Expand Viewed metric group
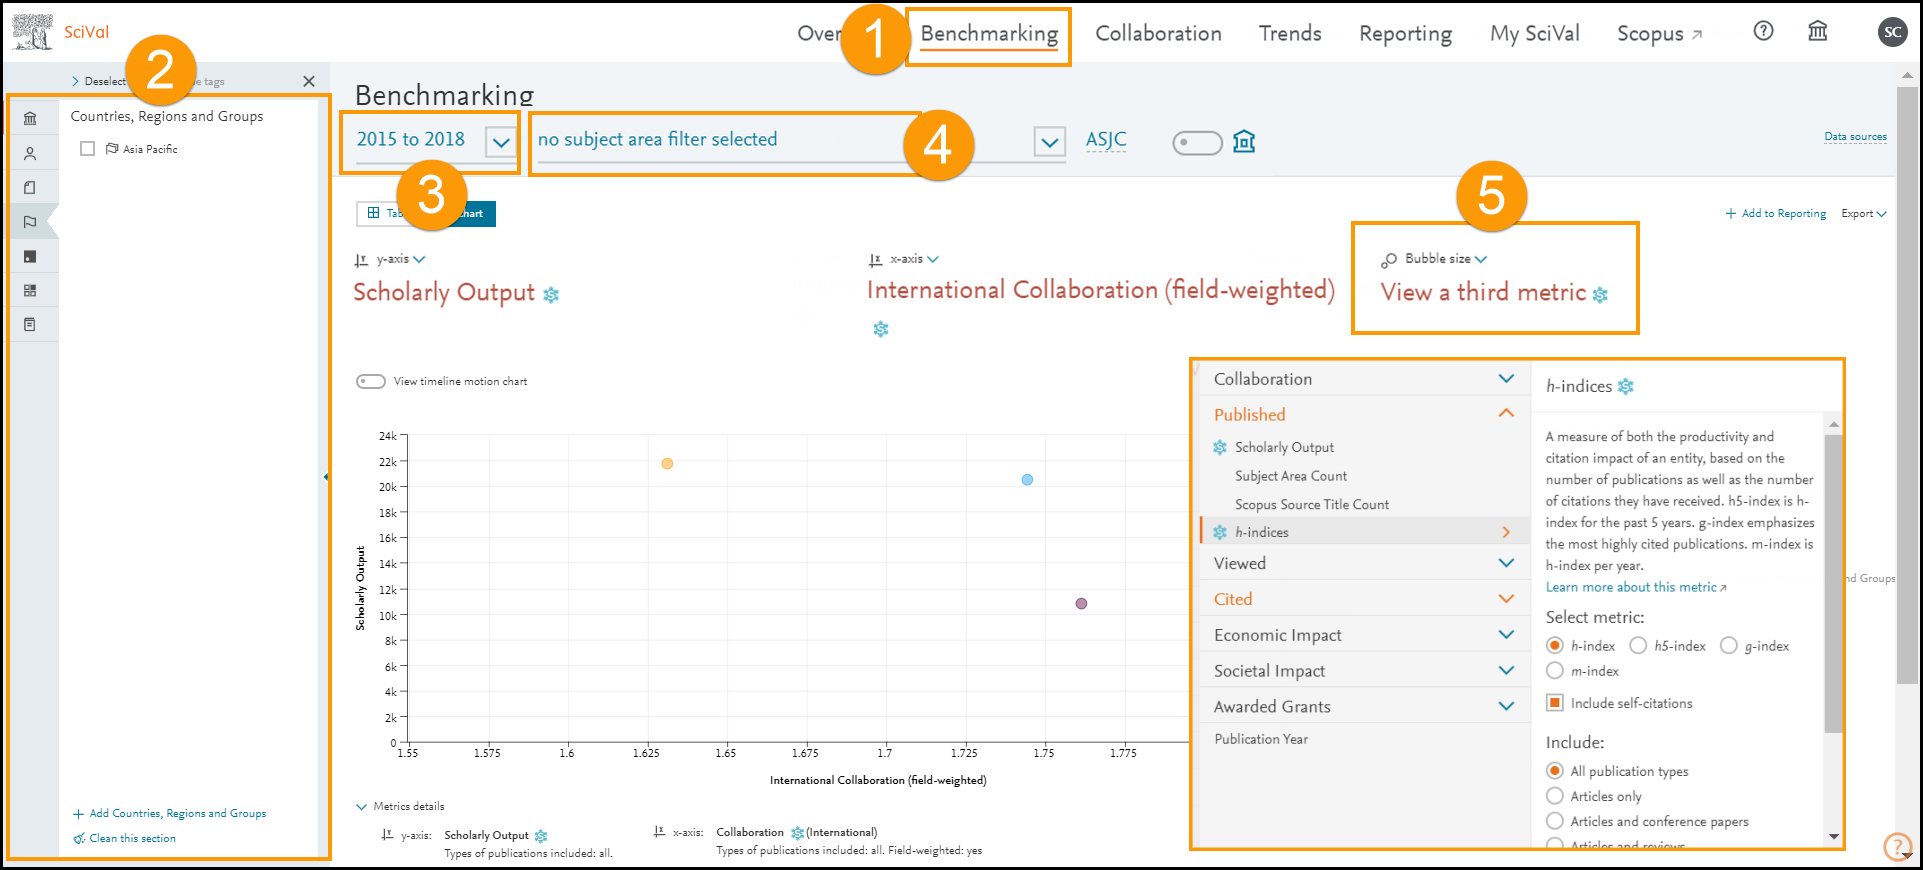The height and width of the screenshot is (870, 1923). [1506, 563]
